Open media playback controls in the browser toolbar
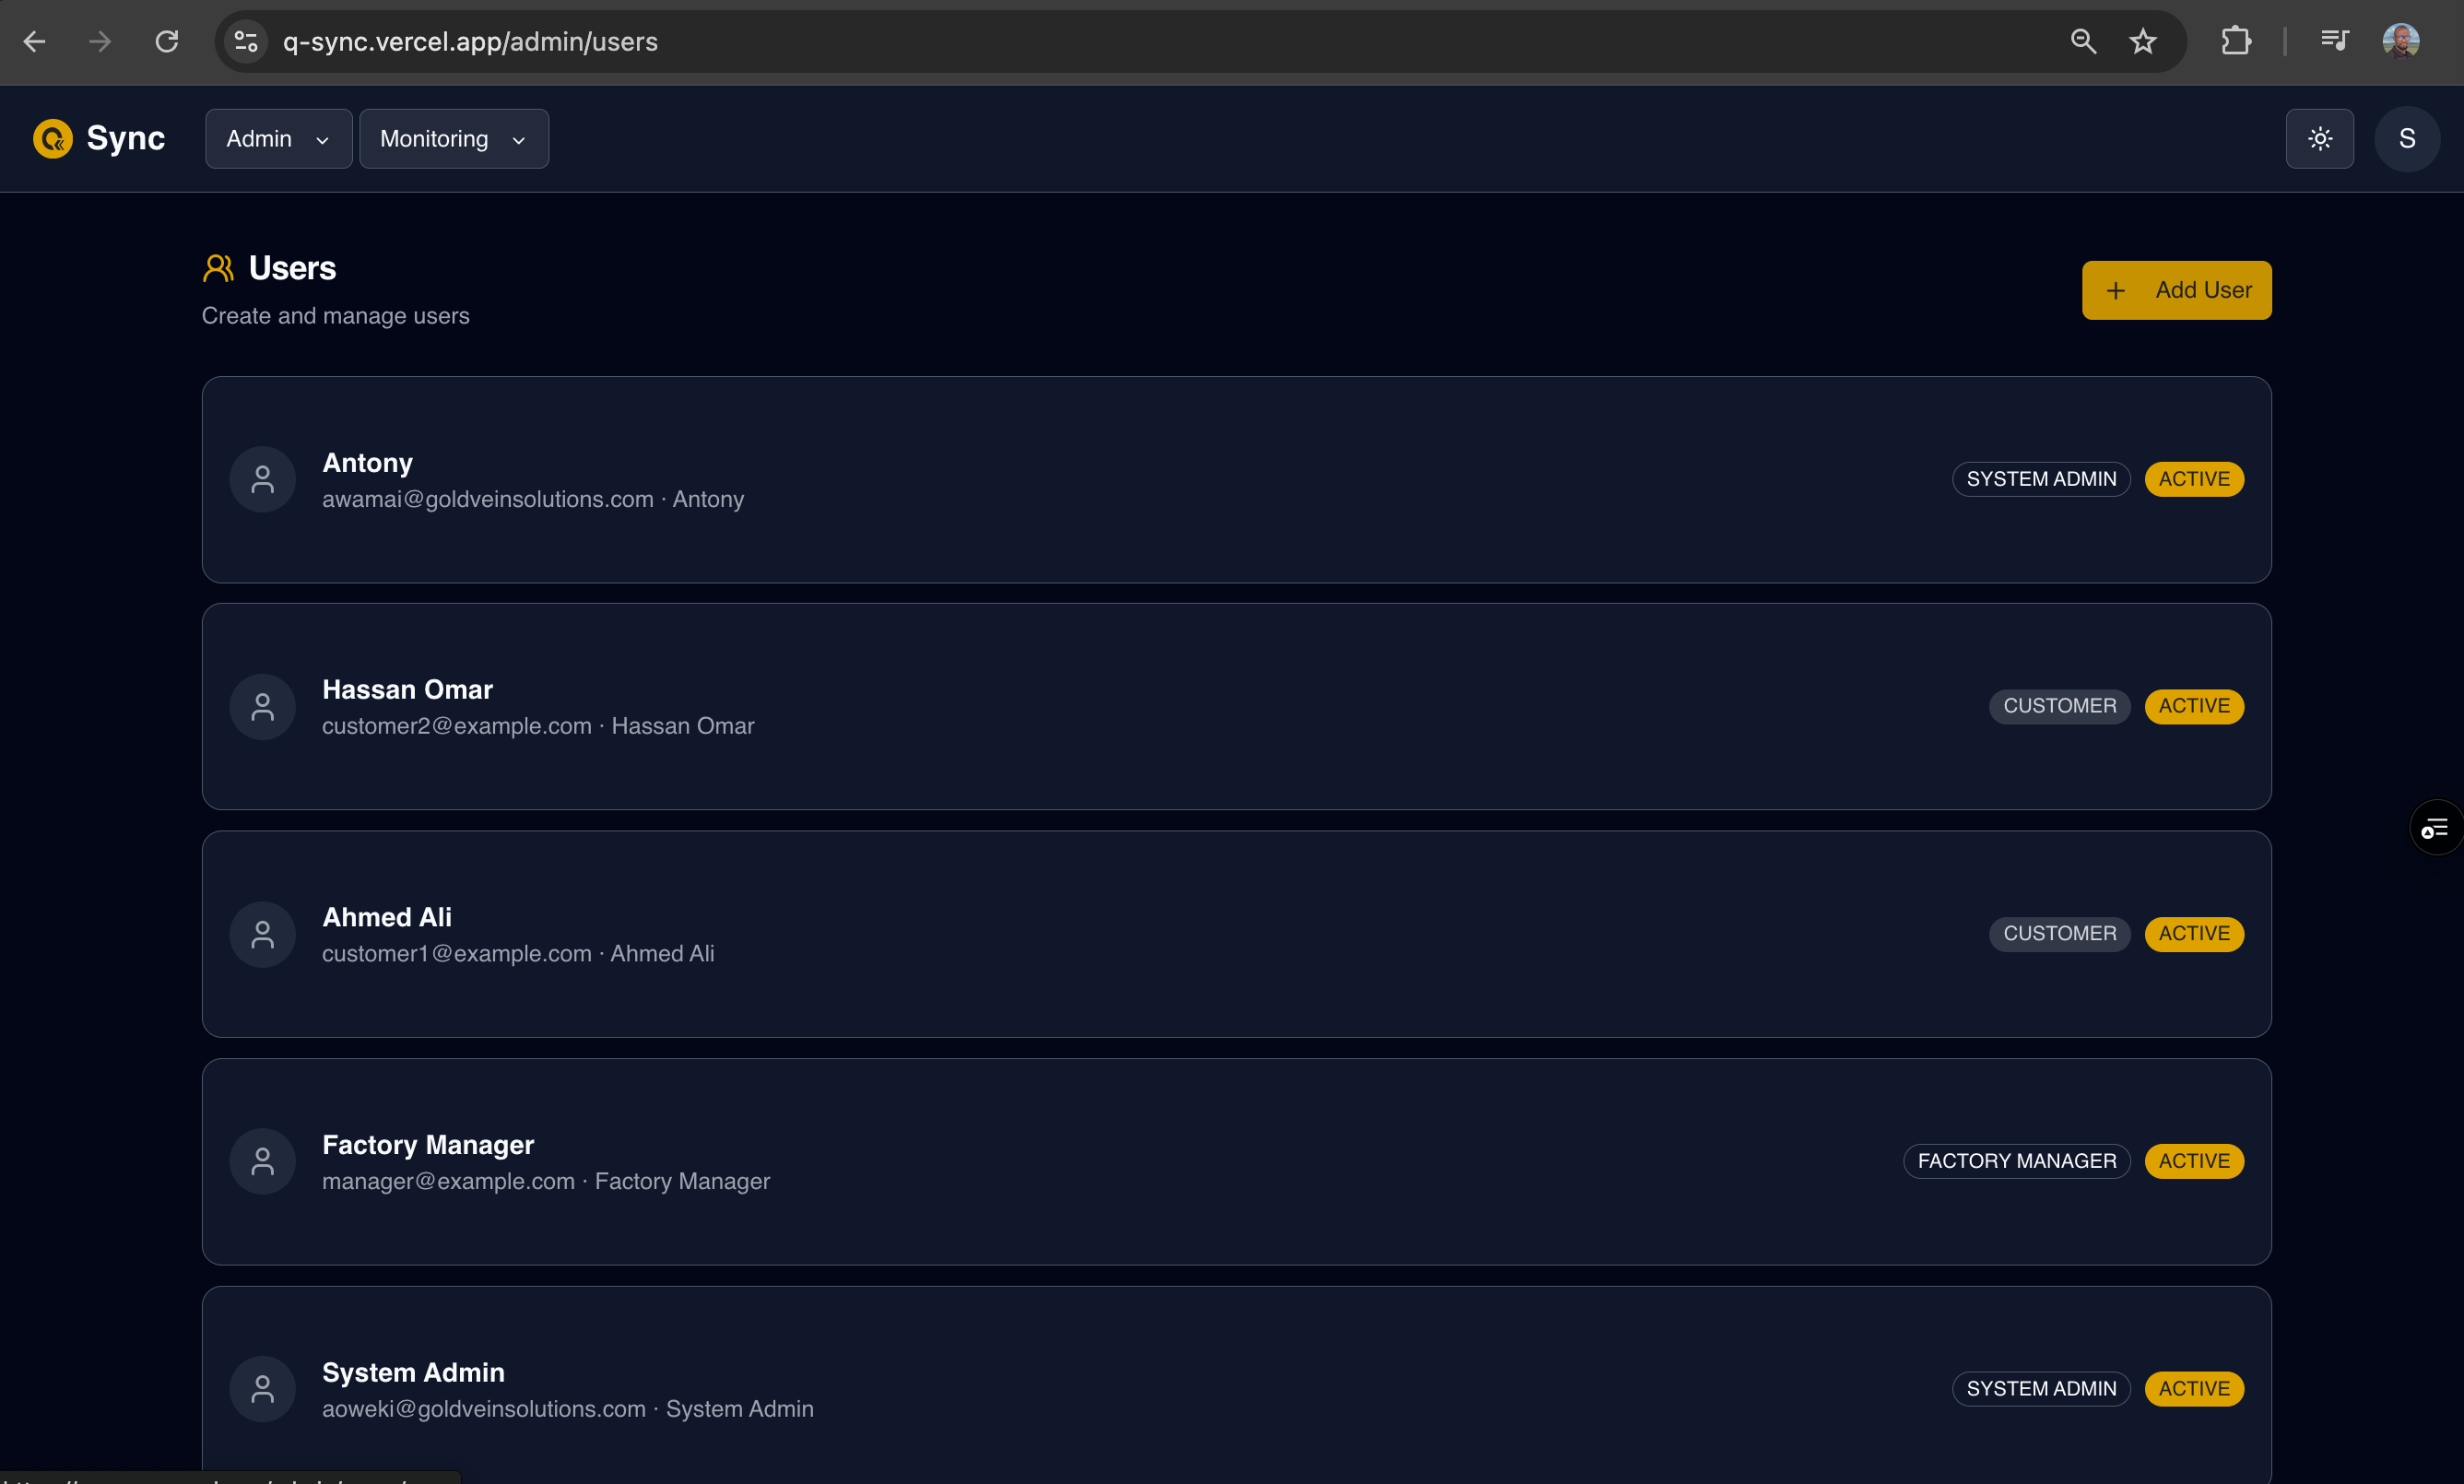Viewport: 2464px width, 1484px height. pyautogui.click(x=2334, y=41)
